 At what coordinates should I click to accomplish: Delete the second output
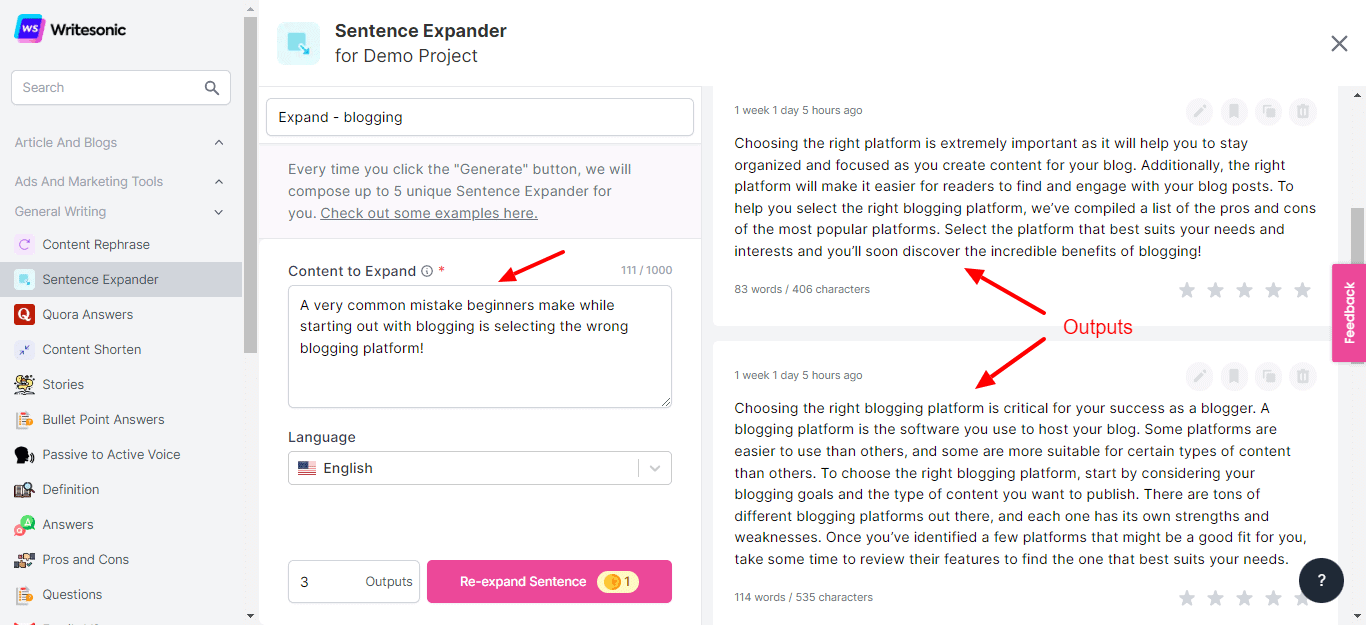[x=1302, y=376]
